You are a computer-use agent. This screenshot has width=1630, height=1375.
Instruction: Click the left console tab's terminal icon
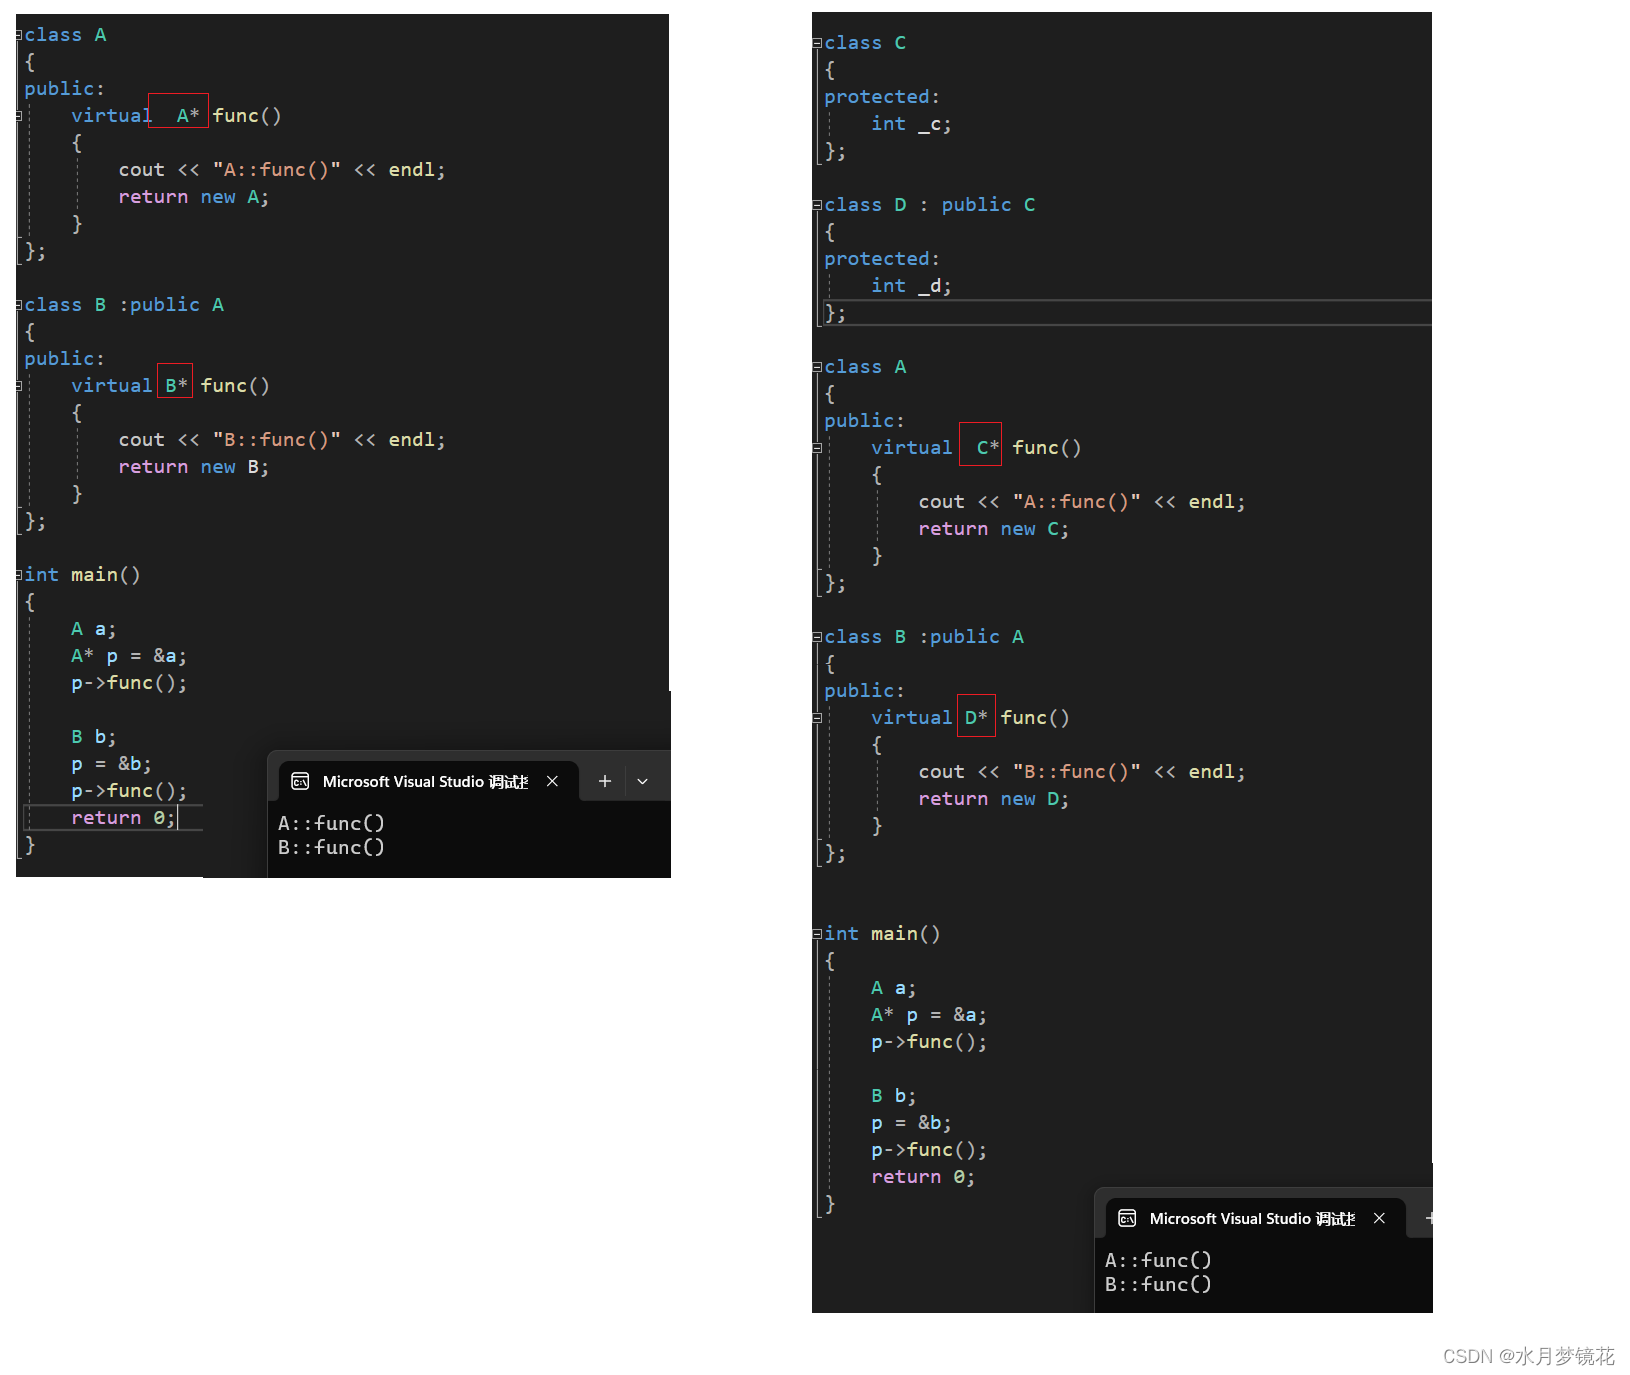click(300, 781)
